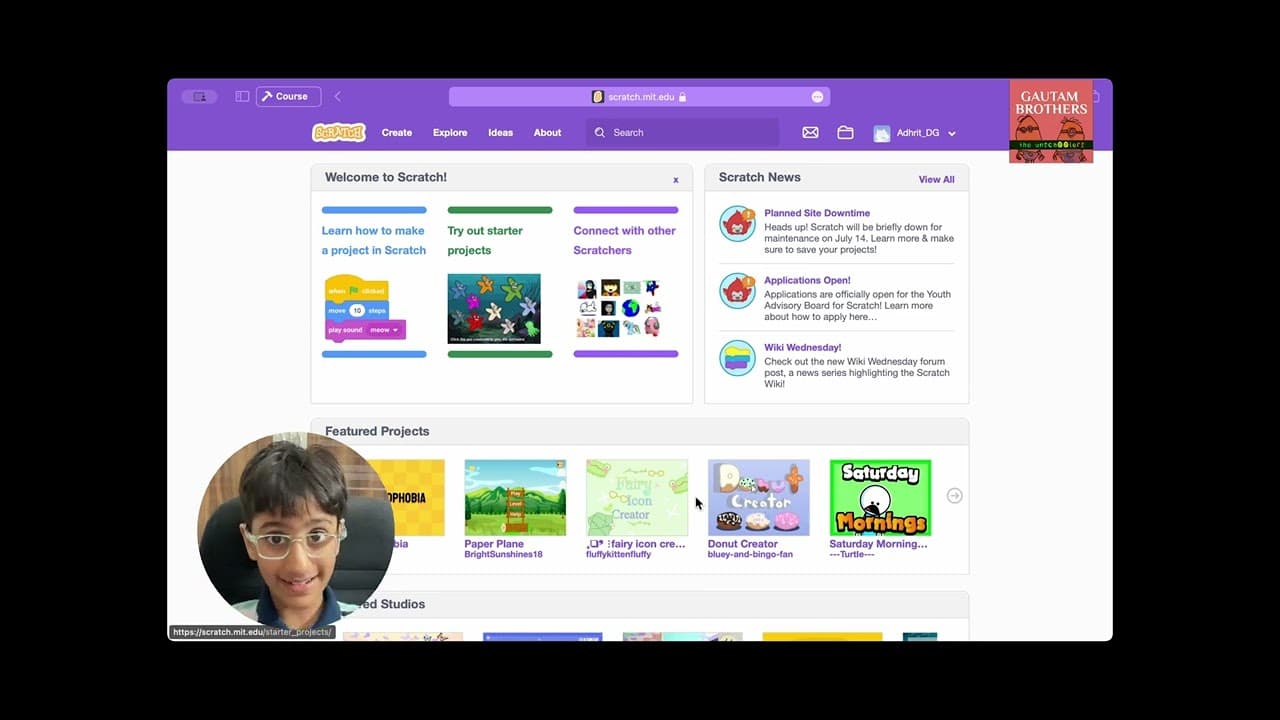Click the code blocks tutorial image
1280x720 pixels.
[365, 308]
